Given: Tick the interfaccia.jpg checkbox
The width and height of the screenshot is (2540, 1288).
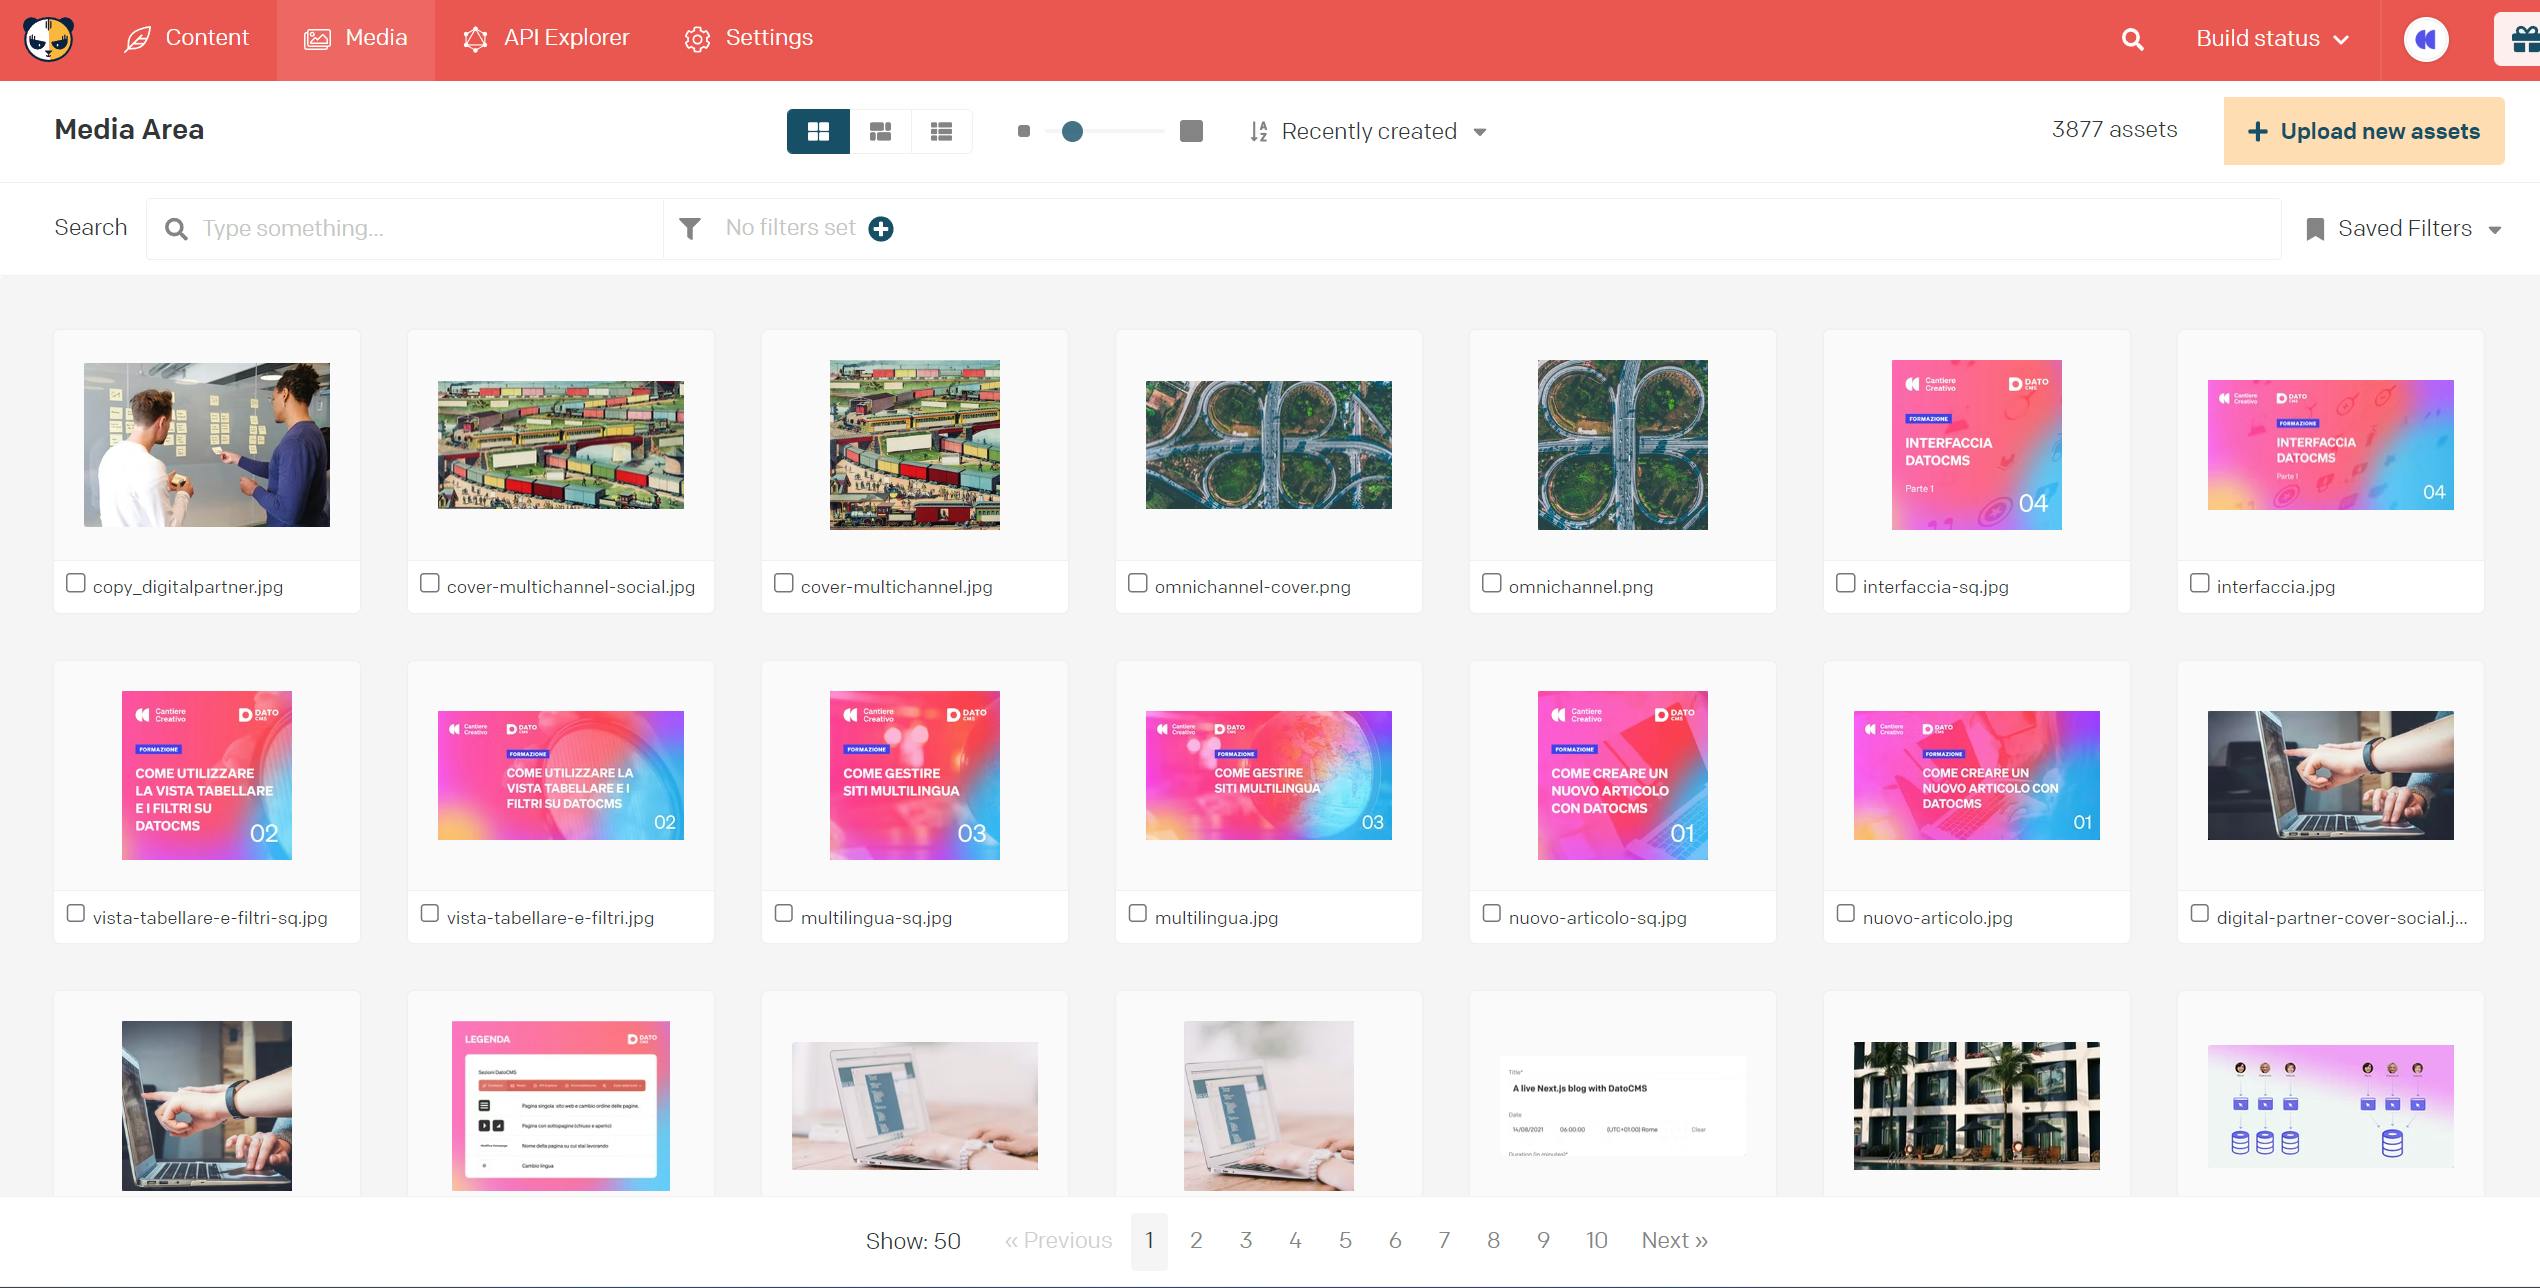Looking at the screenshot, I should pyautogui.click(x=2200, y=583).
